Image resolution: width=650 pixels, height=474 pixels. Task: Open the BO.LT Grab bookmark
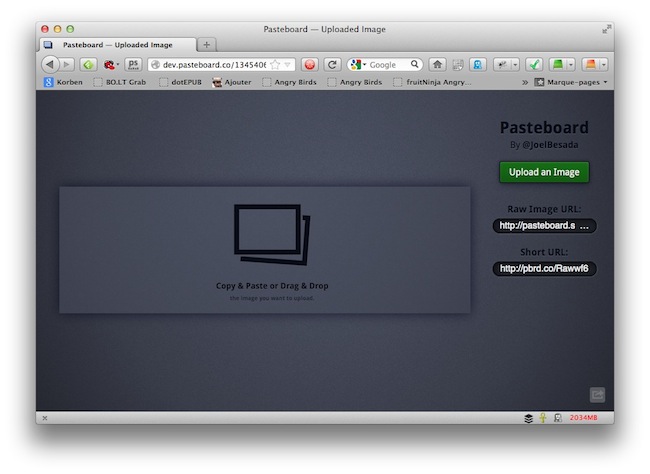[x=120, y=82]
